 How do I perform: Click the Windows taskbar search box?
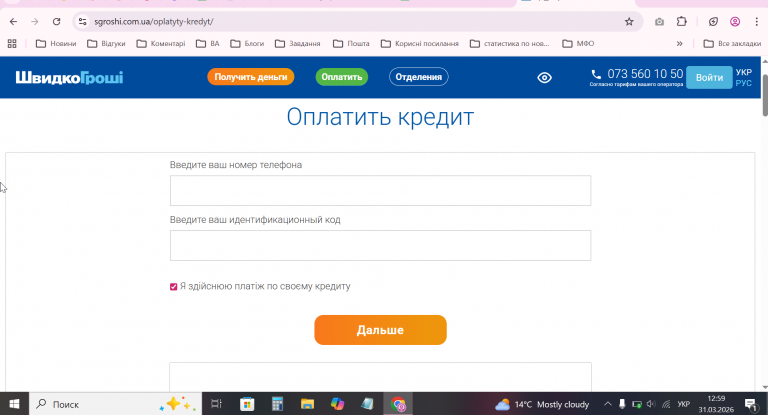(x=115, y=404)
